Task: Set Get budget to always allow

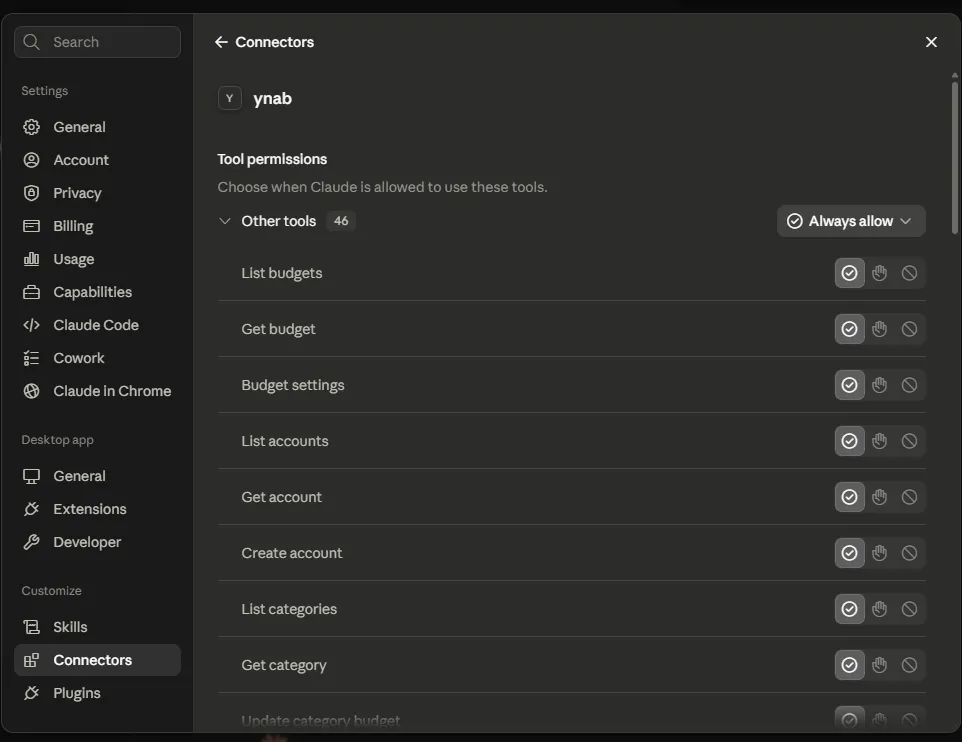Action: (x=849, y=329)
